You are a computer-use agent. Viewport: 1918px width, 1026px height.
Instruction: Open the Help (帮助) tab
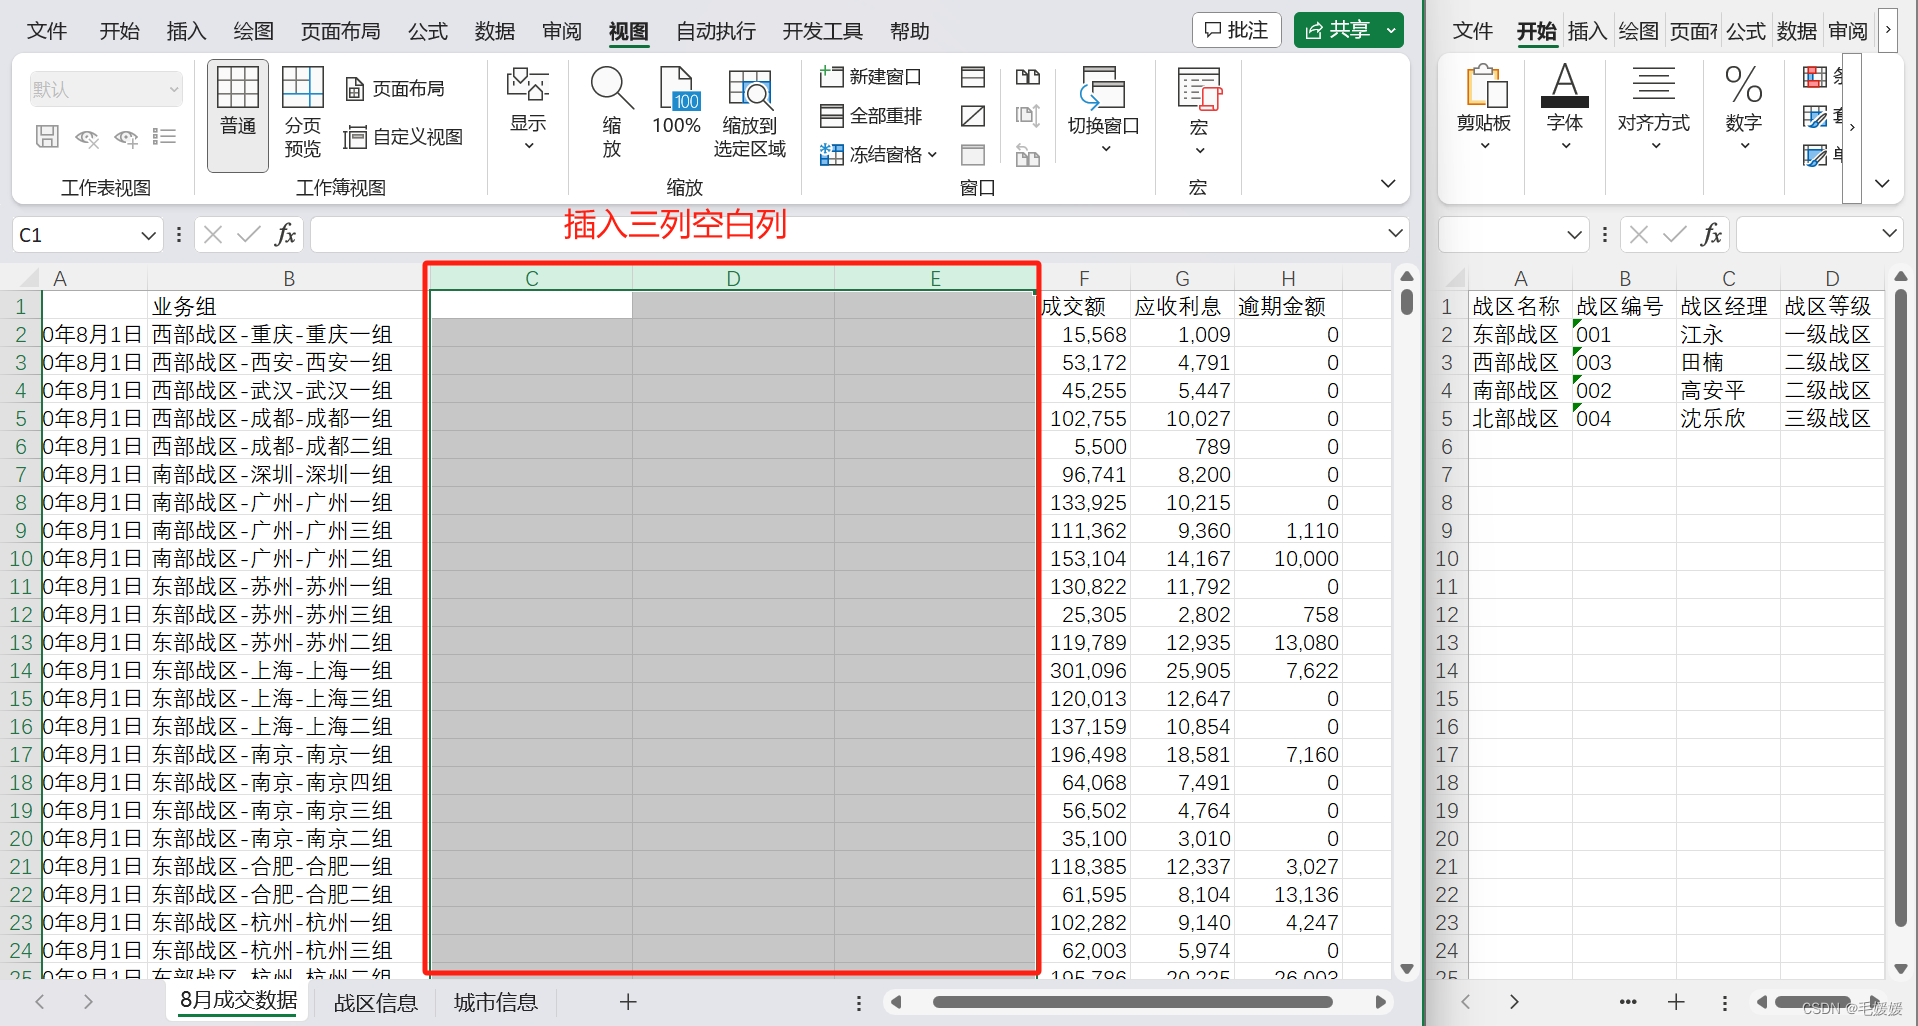[x=910, y=31]
